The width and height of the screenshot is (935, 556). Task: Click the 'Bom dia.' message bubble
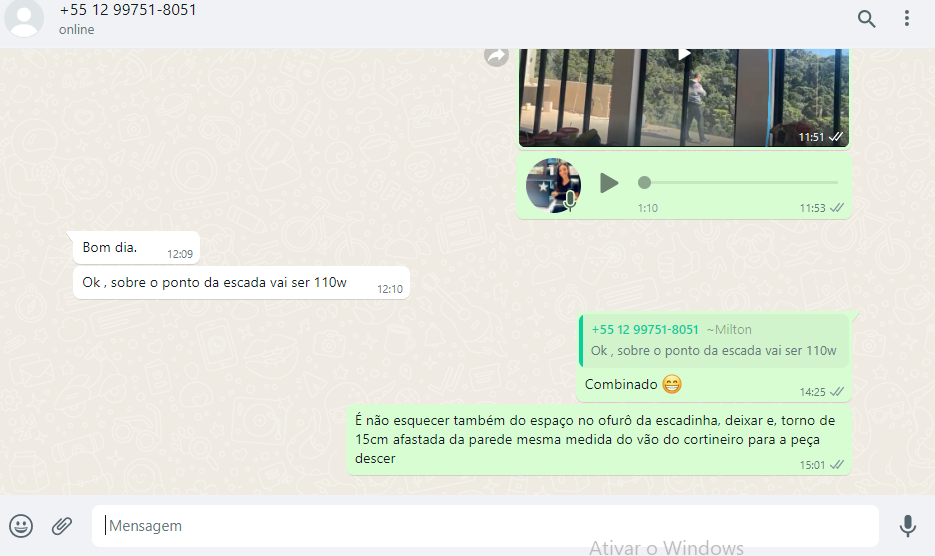tap(136, 248)
